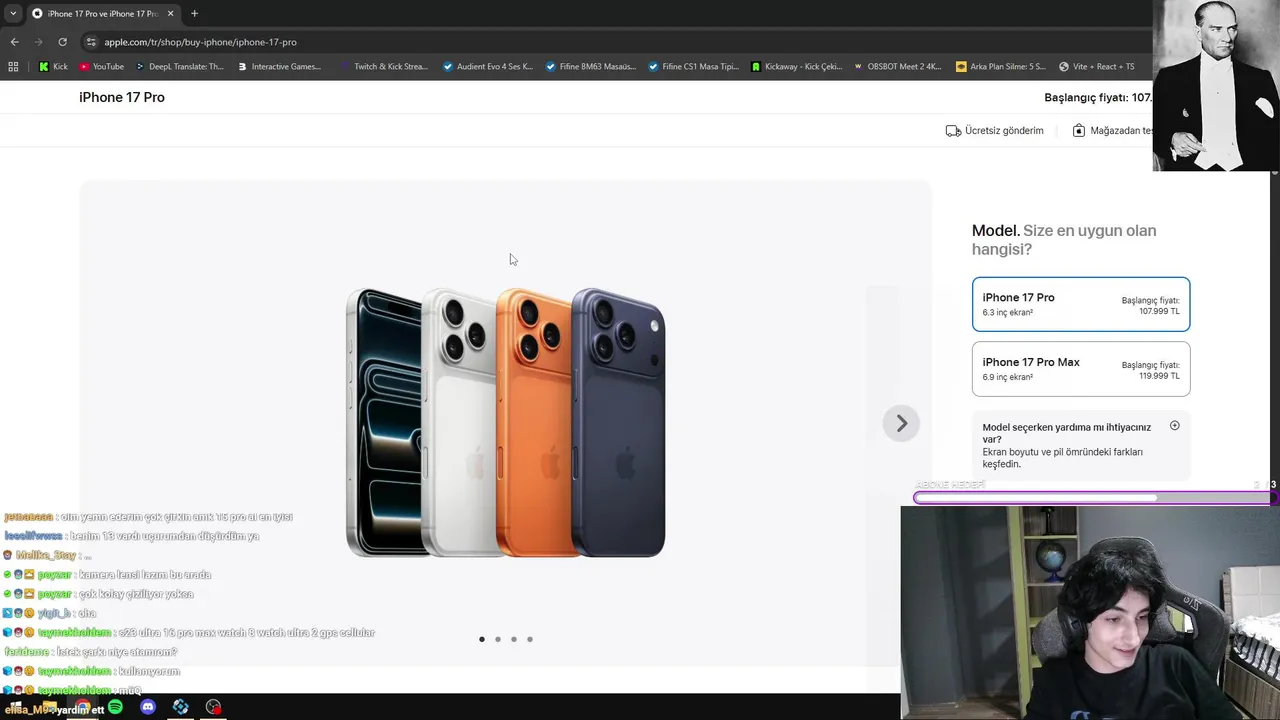This screenshot has height=720, width=1280.
Task: Open Fifine BM63 bookmark
Action: click(x=590, y=67)
